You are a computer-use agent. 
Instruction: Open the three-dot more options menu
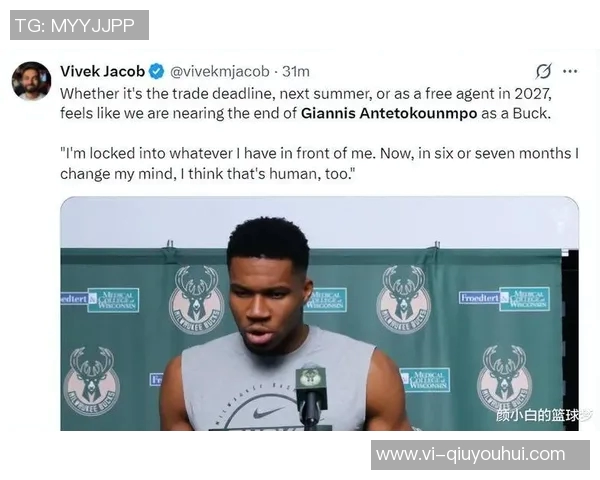[x=570, y=71]
